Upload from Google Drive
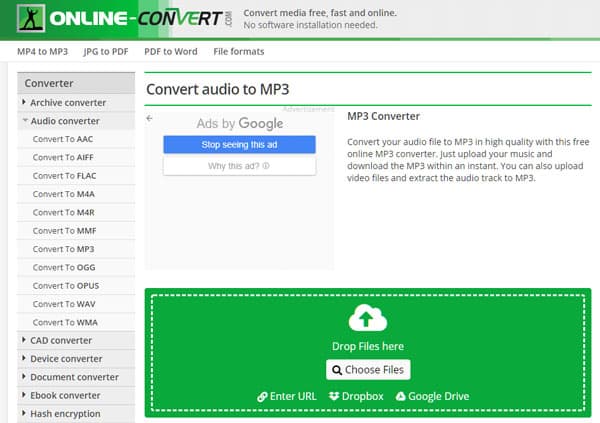Viewport: 600px width, 423px height. [432, 396]
